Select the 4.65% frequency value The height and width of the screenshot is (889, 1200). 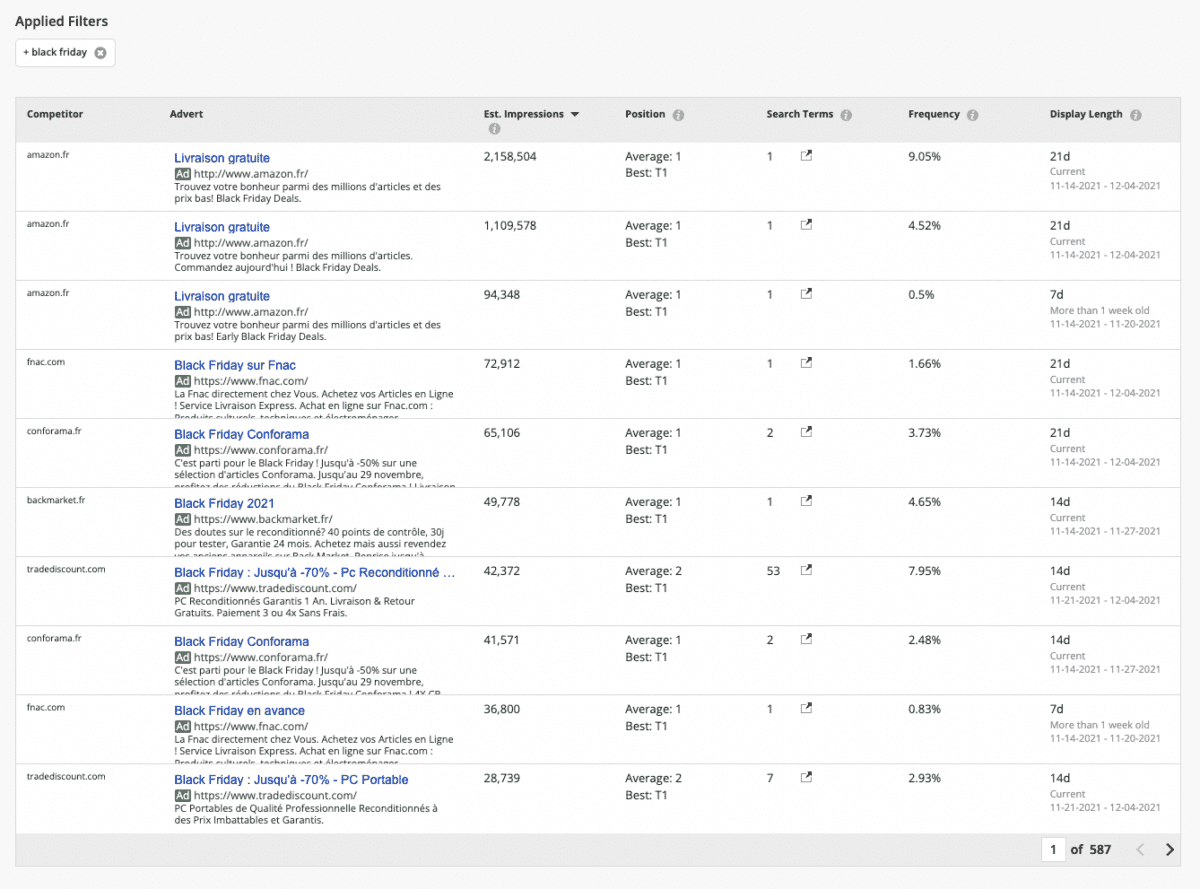click(924, 502)
